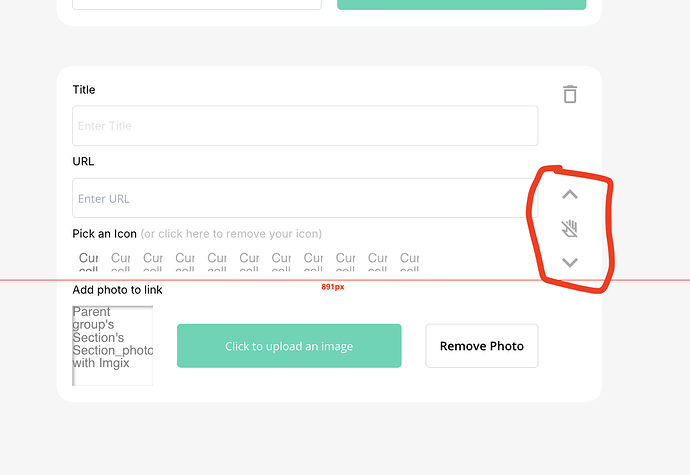This screenshot has height=475, width=690.
Task: Click the 'Enter Title' input field
Action: point(305,125)
